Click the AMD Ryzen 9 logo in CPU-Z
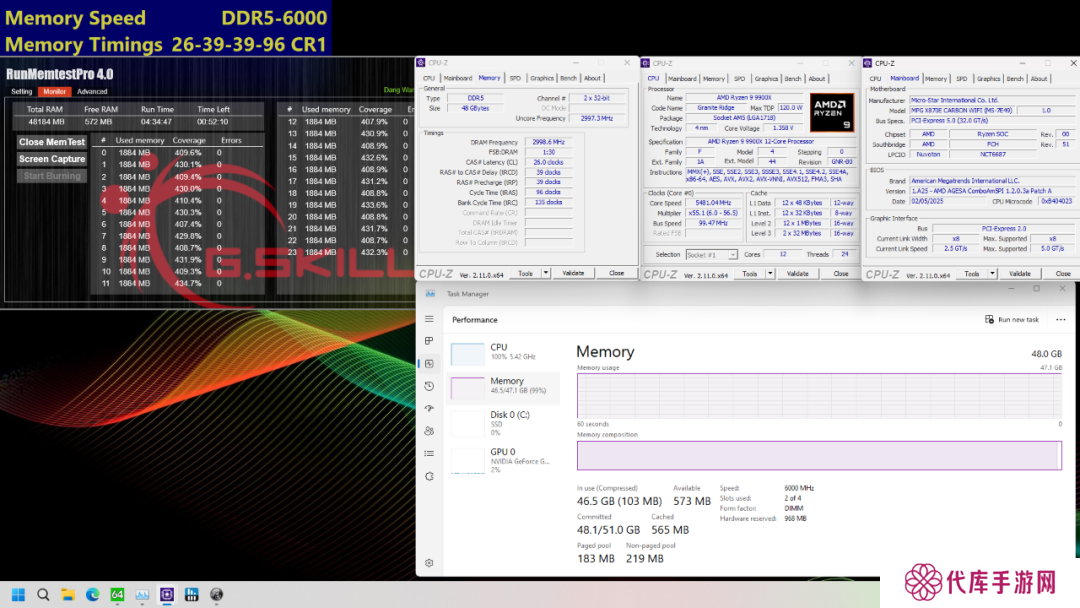The image size is (1080, 608). tap(832, 112)
